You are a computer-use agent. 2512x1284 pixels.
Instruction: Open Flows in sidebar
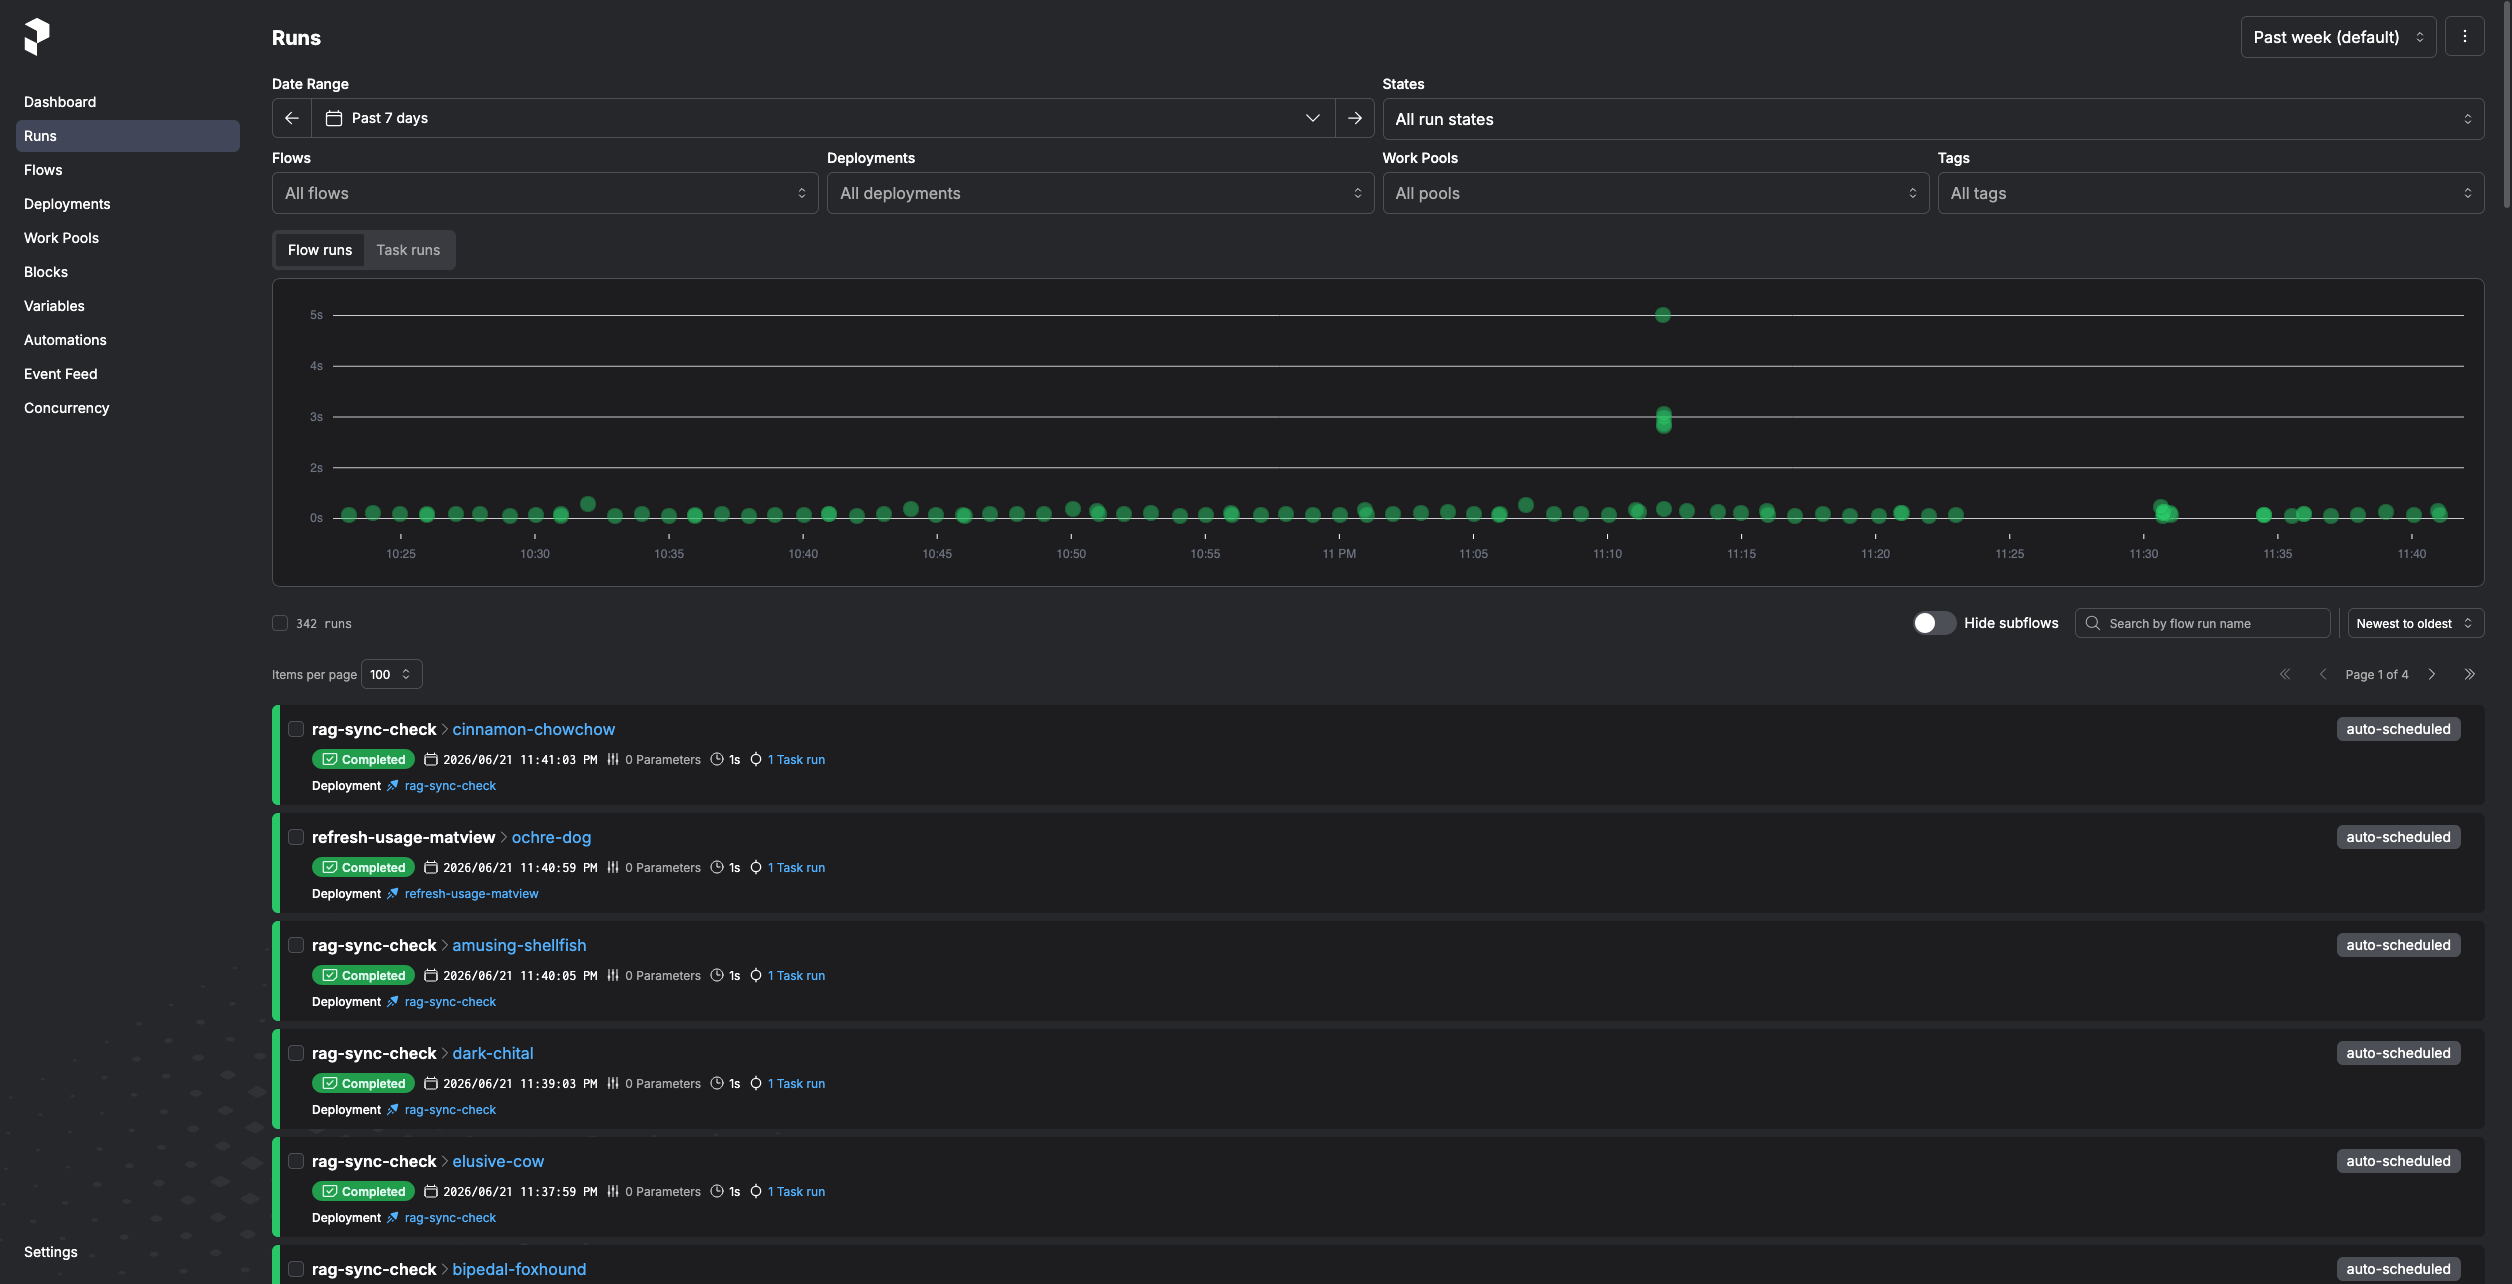point(128,170)
